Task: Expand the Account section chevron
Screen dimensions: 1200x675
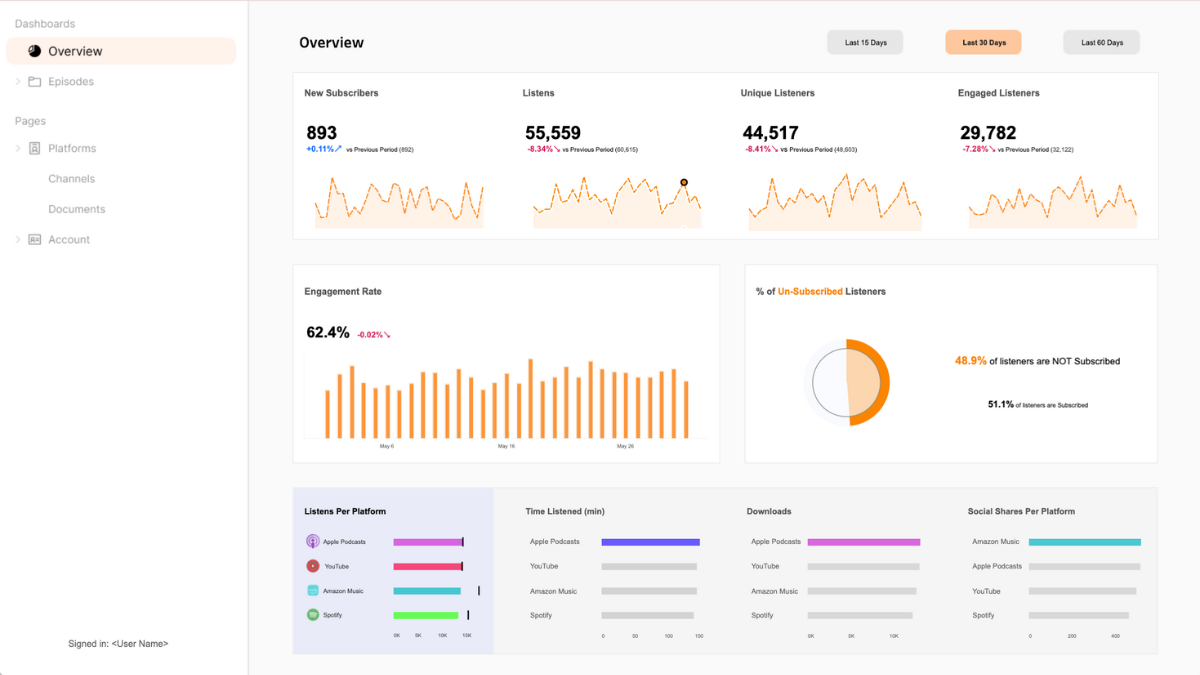Action: [x=18, y=240]
